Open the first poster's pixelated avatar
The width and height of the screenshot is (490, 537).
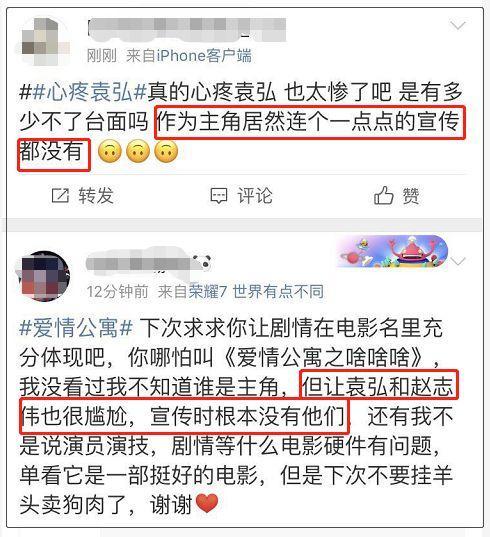click(x=43, y=41)
